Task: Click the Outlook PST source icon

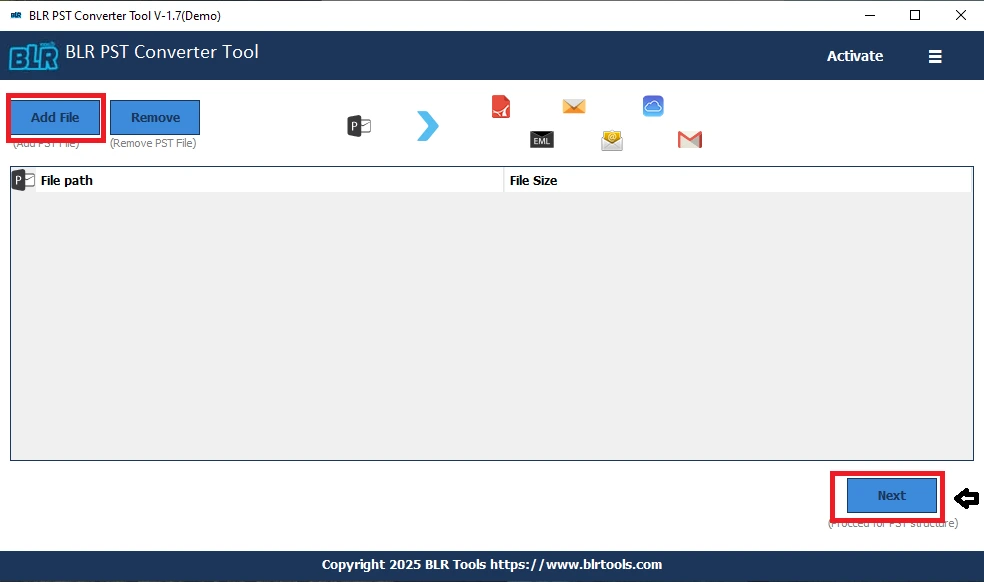Action: (x=359, y=126)
